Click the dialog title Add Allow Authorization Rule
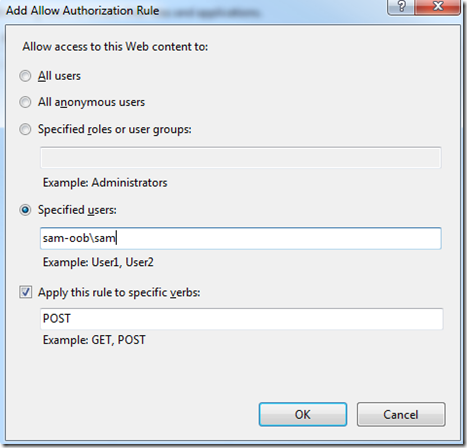 pyautogui.click(x=82, y=11)
